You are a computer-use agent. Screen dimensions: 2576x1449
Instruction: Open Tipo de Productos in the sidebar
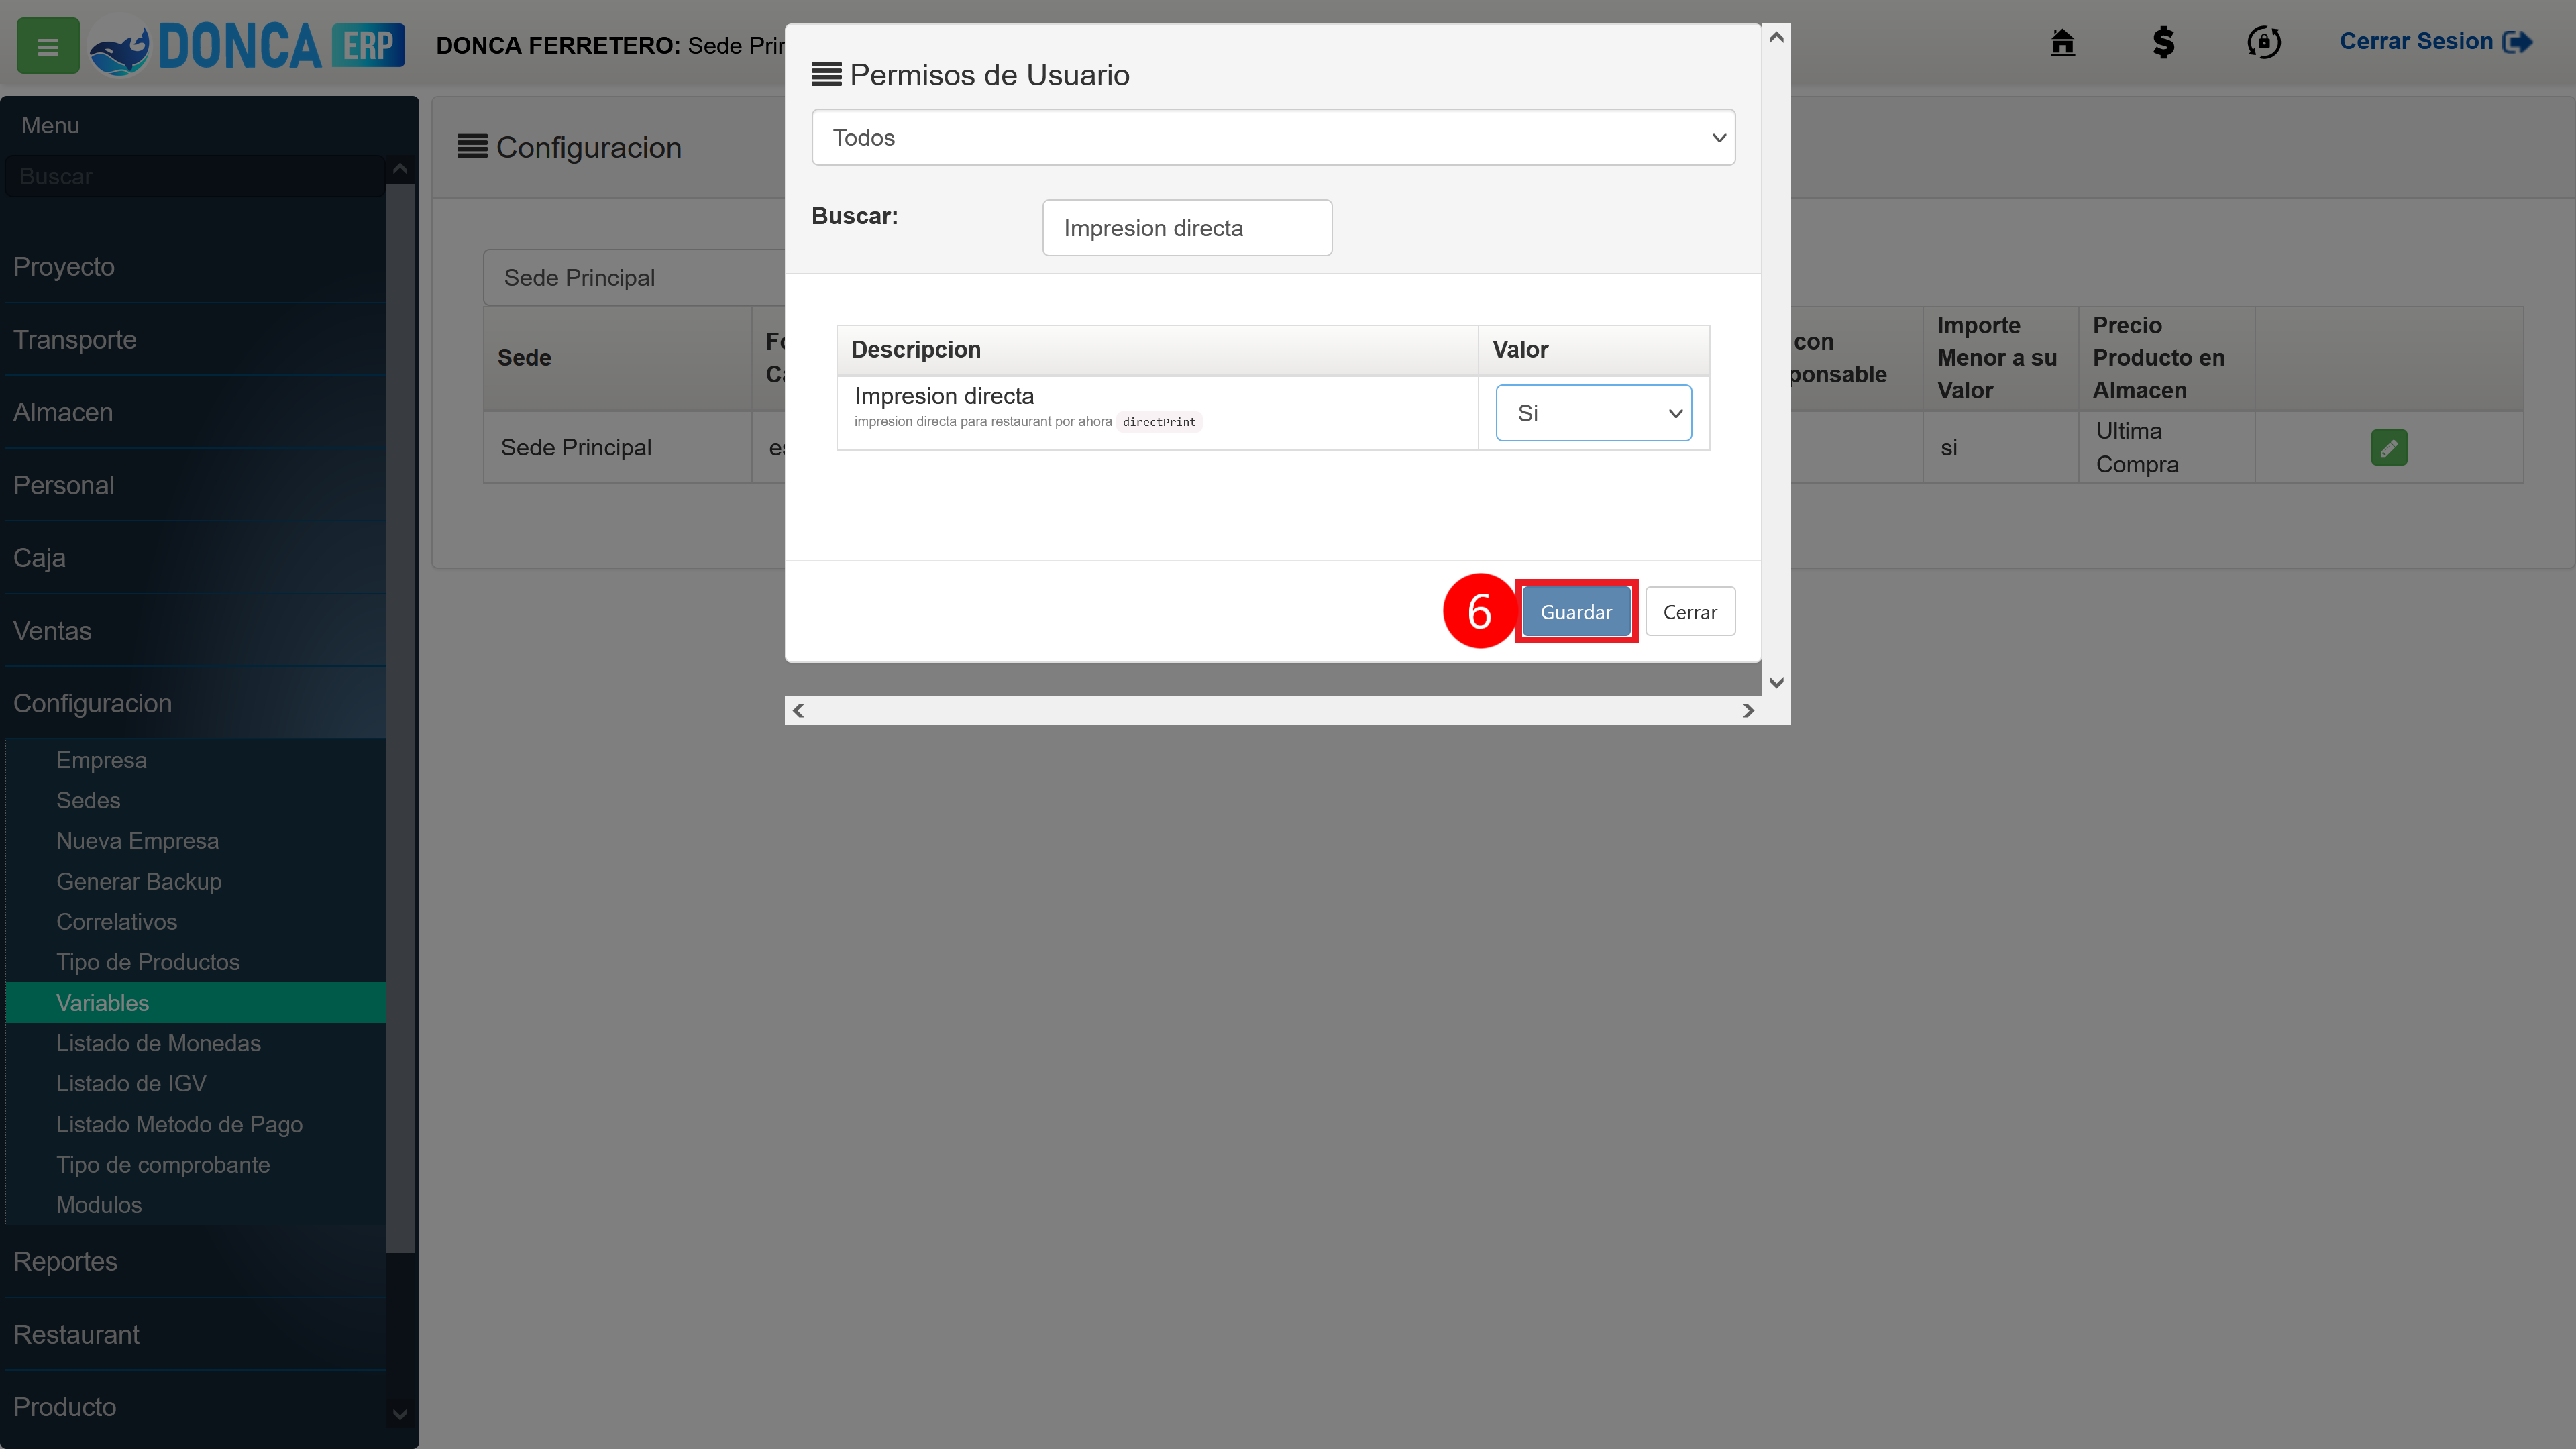(196, 962)
